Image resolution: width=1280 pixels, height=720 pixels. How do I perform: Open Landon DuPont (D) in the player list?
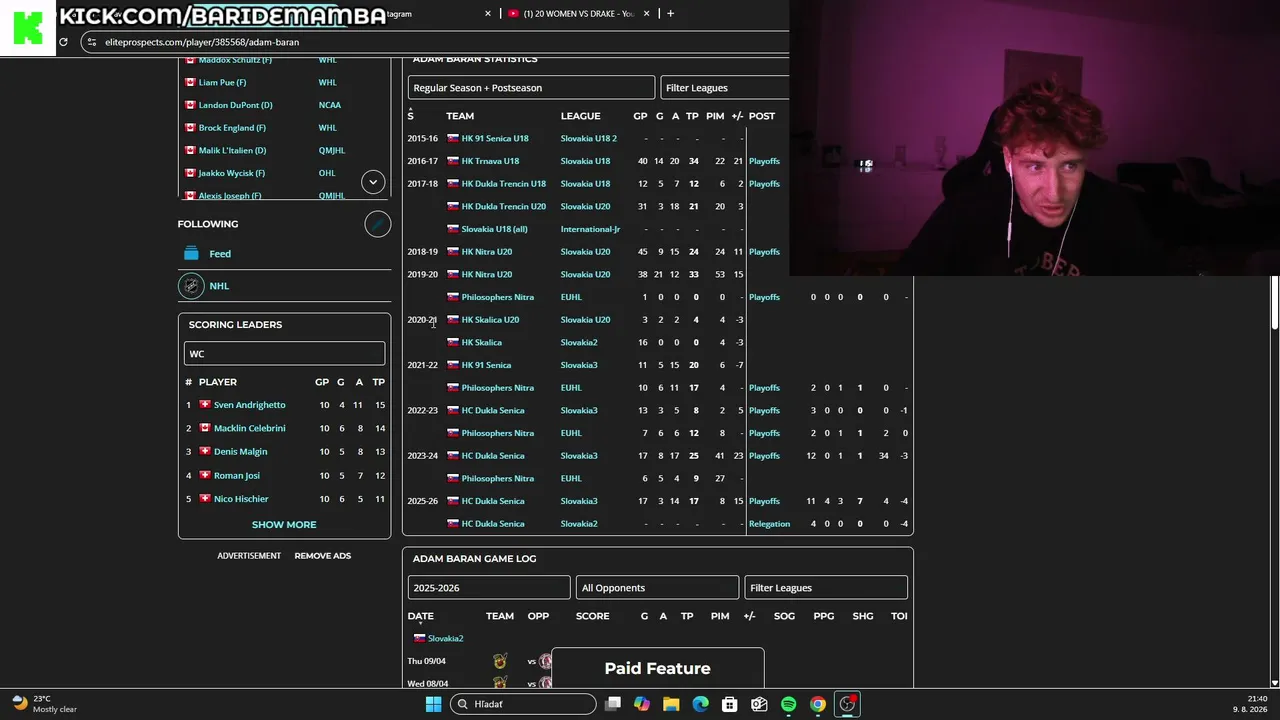click(x=236, y=105)
